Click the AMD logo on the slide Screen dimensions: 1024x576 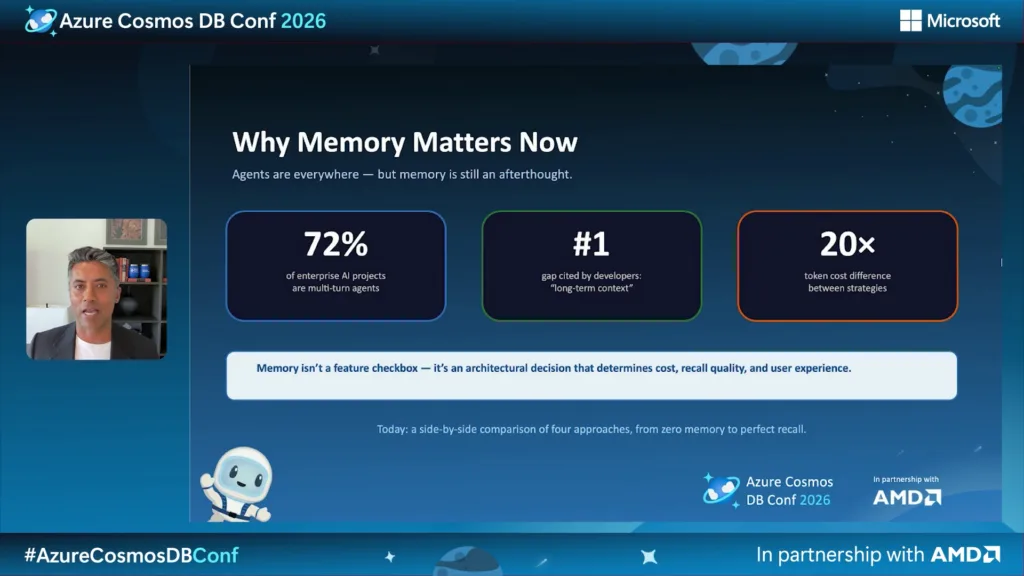point(907,498)
